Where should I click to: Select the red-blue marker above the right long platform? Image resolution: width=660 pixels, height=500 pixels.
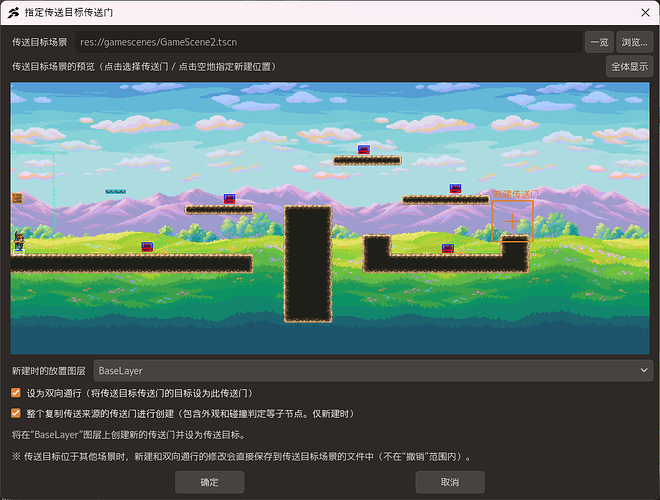click(455, 188)
